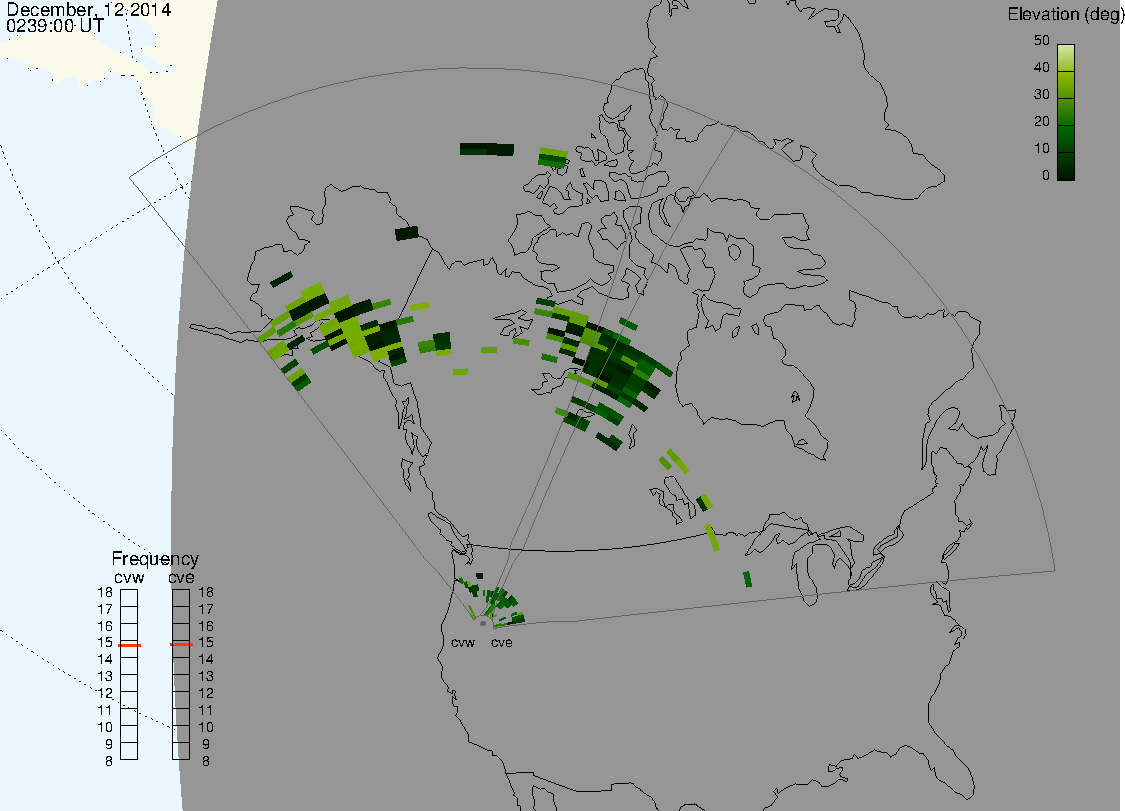Click the 50 label on elevation scale
This screenshot has width=1125, height=811.
[1042, 41]
